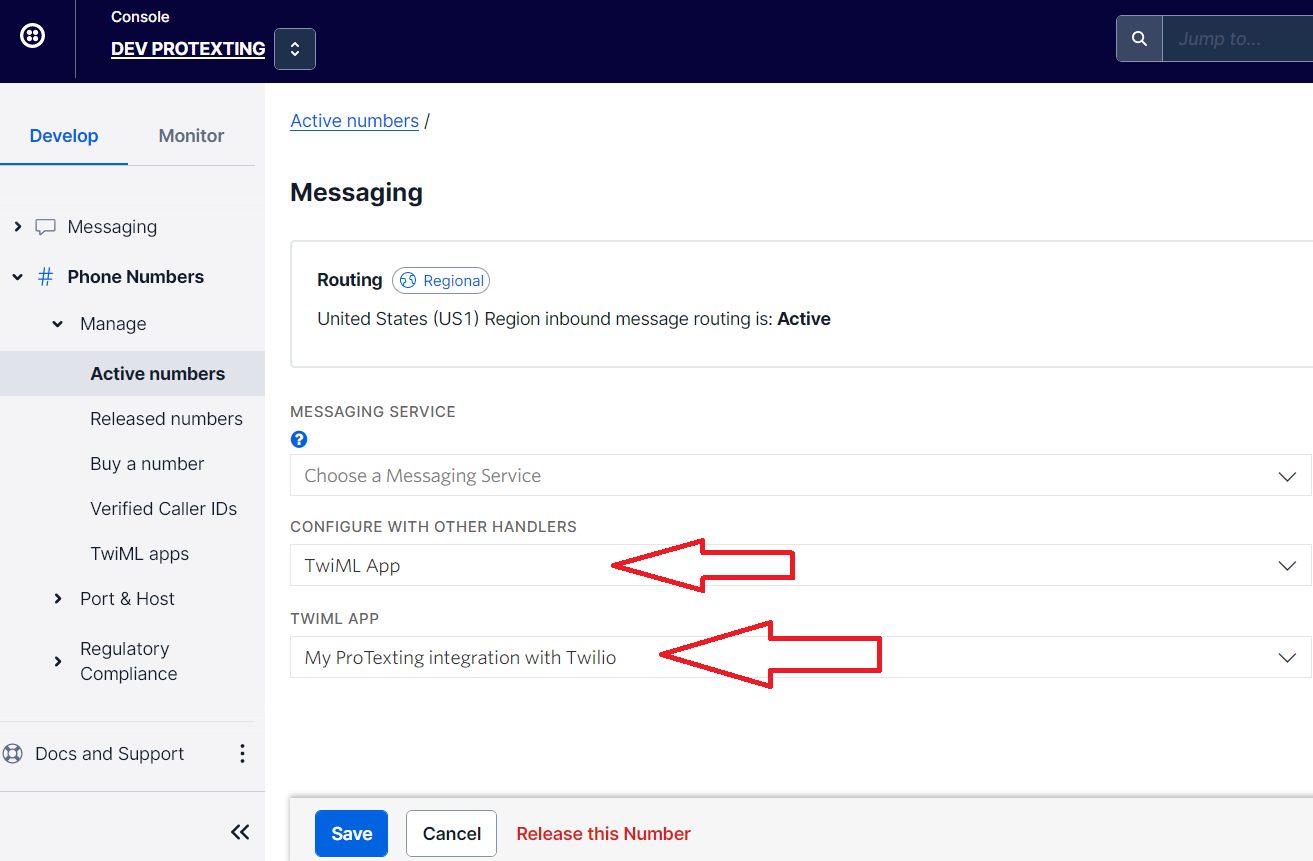Select Port & Host in sidebar
This screenshot has width=1313, height=861.
(127, 599)
